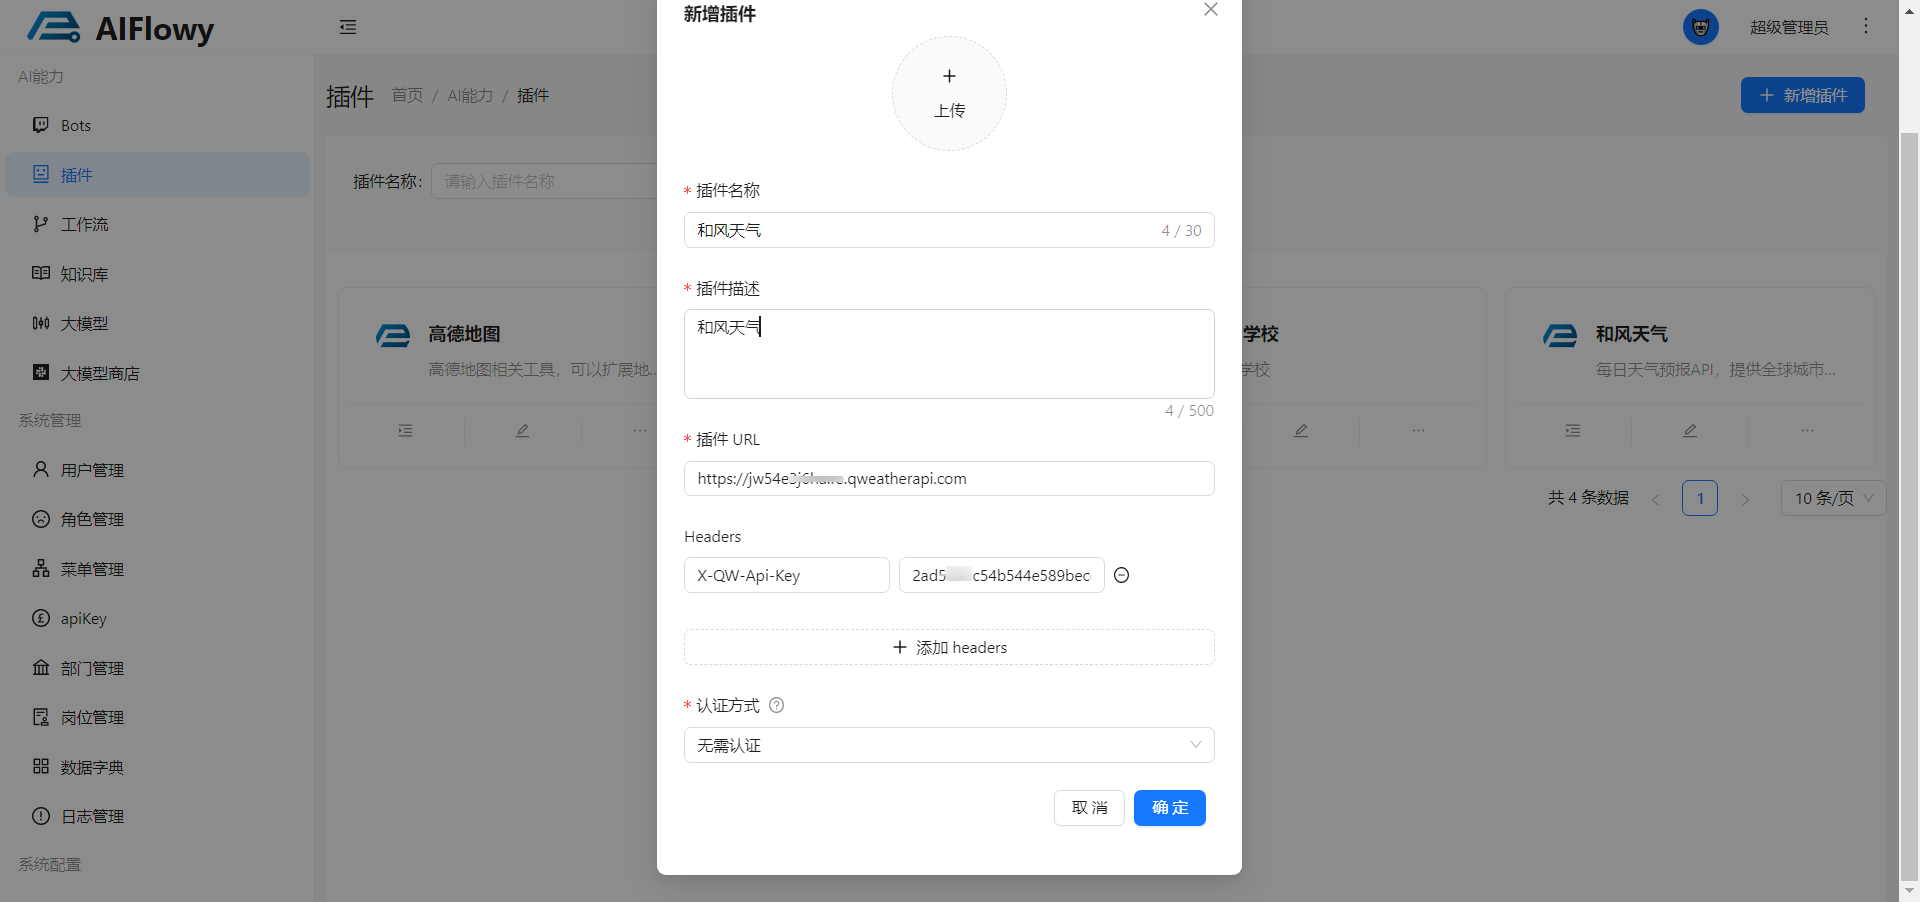This screenshot has width=1920, height=902.
Task: Remove the X-QW-Api-Key header row
Action: [x=1121, y=575]
